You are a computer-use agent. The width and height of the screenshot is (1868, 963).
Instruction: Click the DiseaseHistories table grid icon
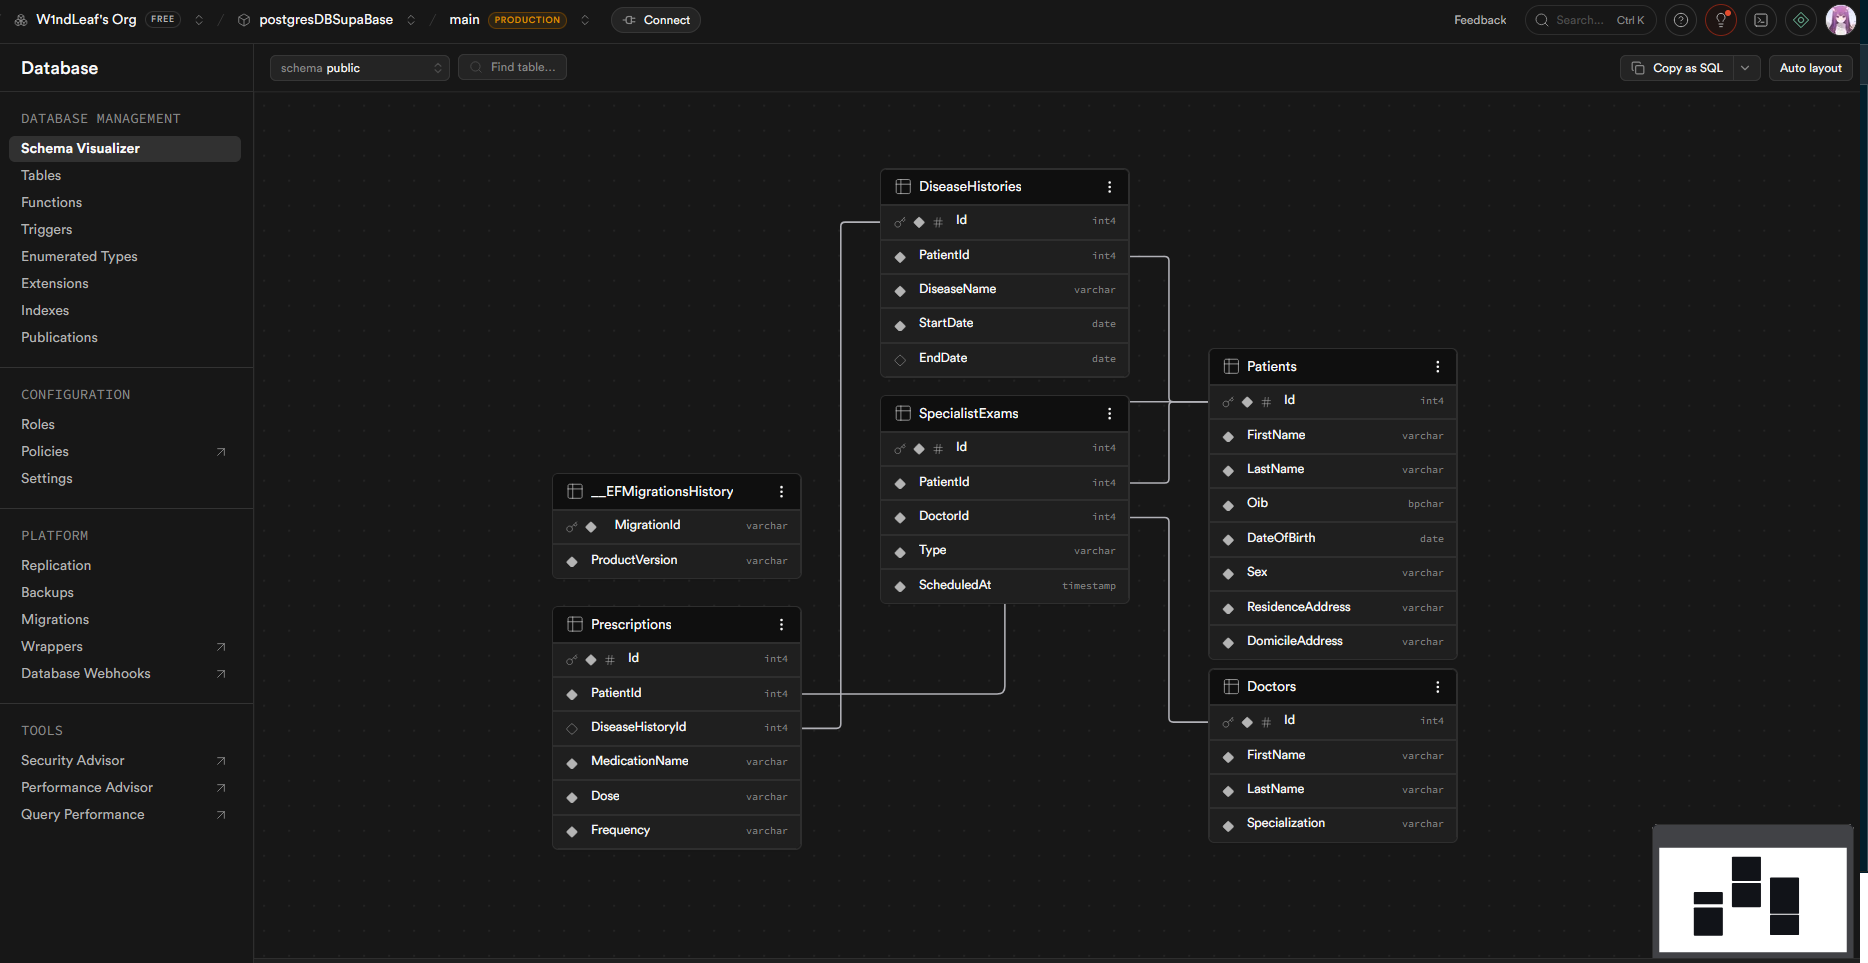[x=903, y=187]
